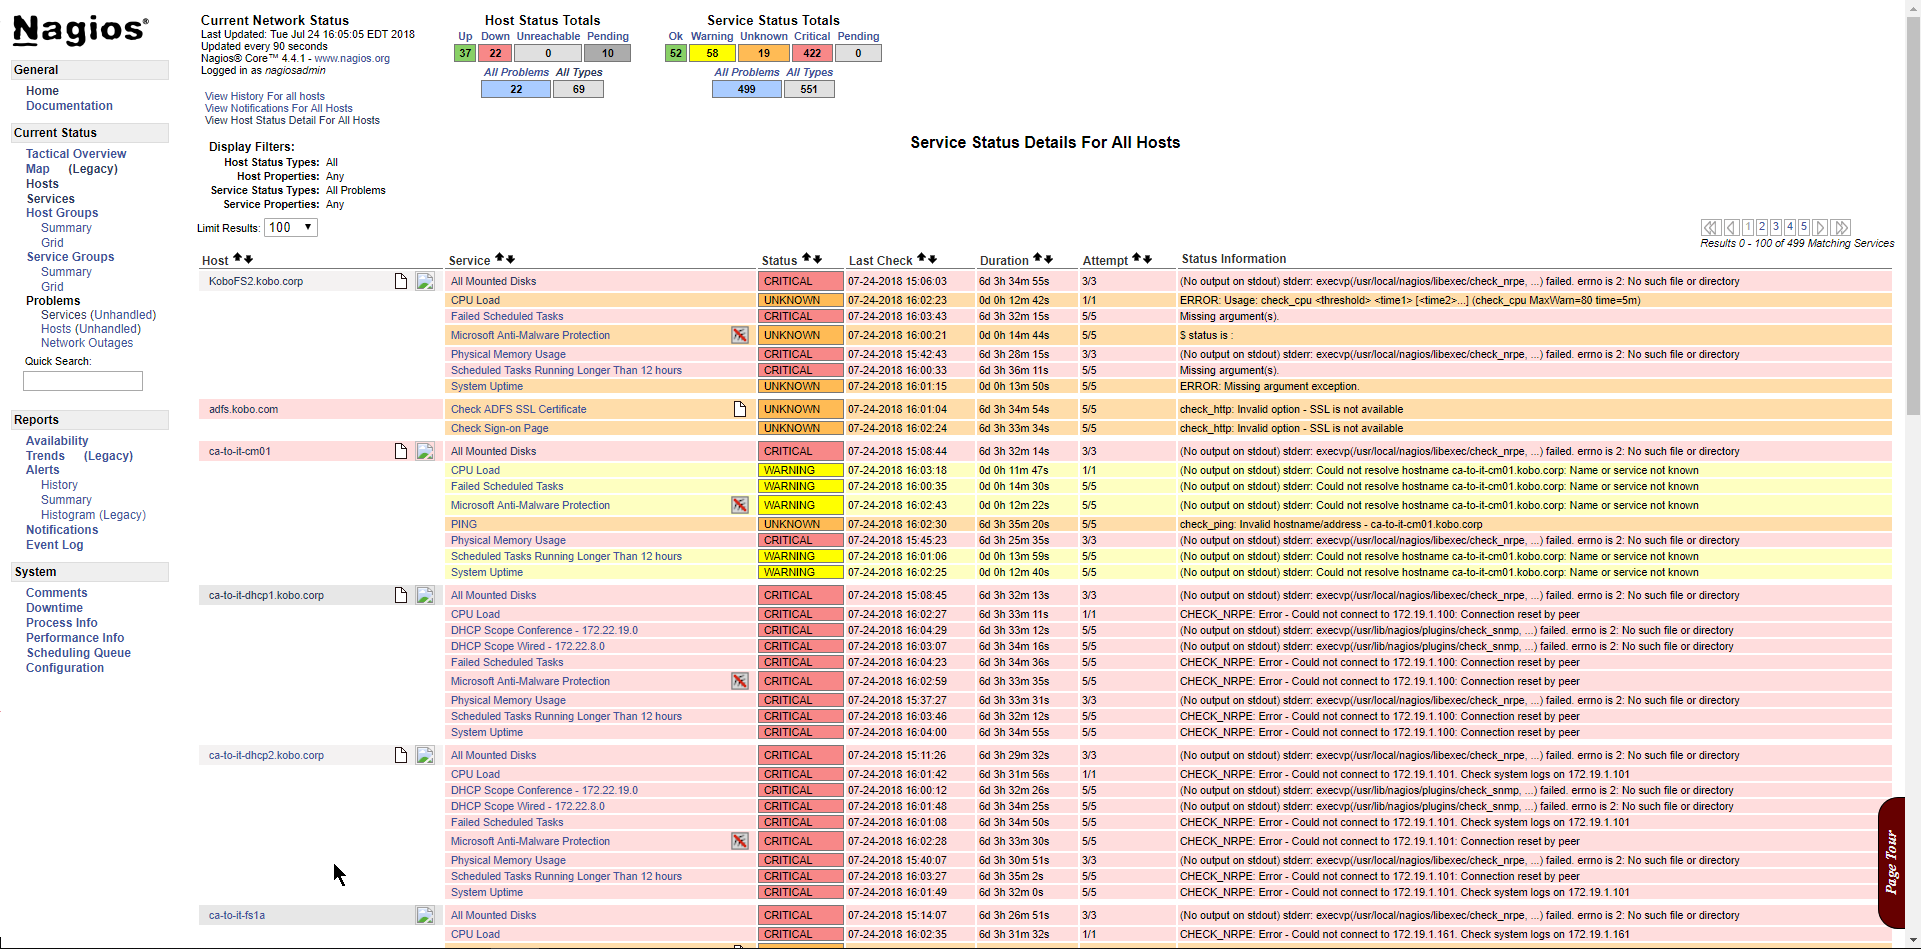The image size is (1921, 949).
Task: Open the CPU Load service for KoboFS2
Action: pos(475,300)
